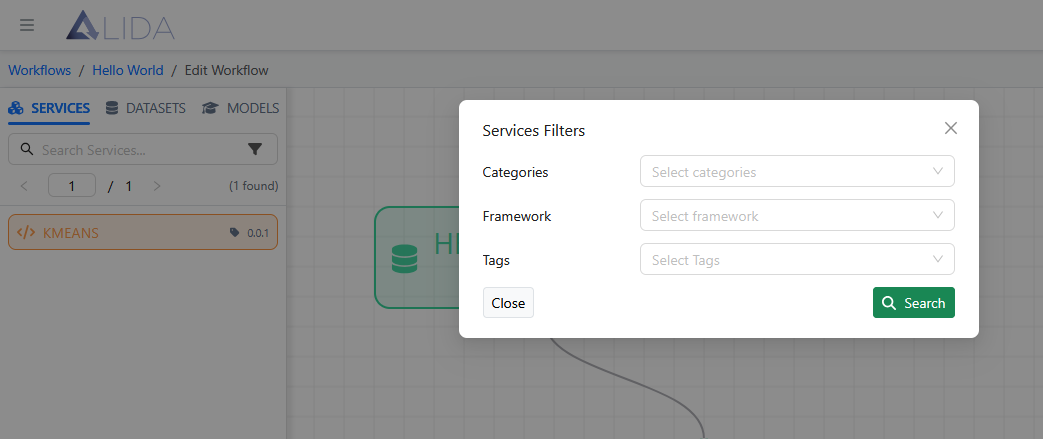Expand categories list via its chevron
The image size is (1043, 439).
[x=938, y=172]
